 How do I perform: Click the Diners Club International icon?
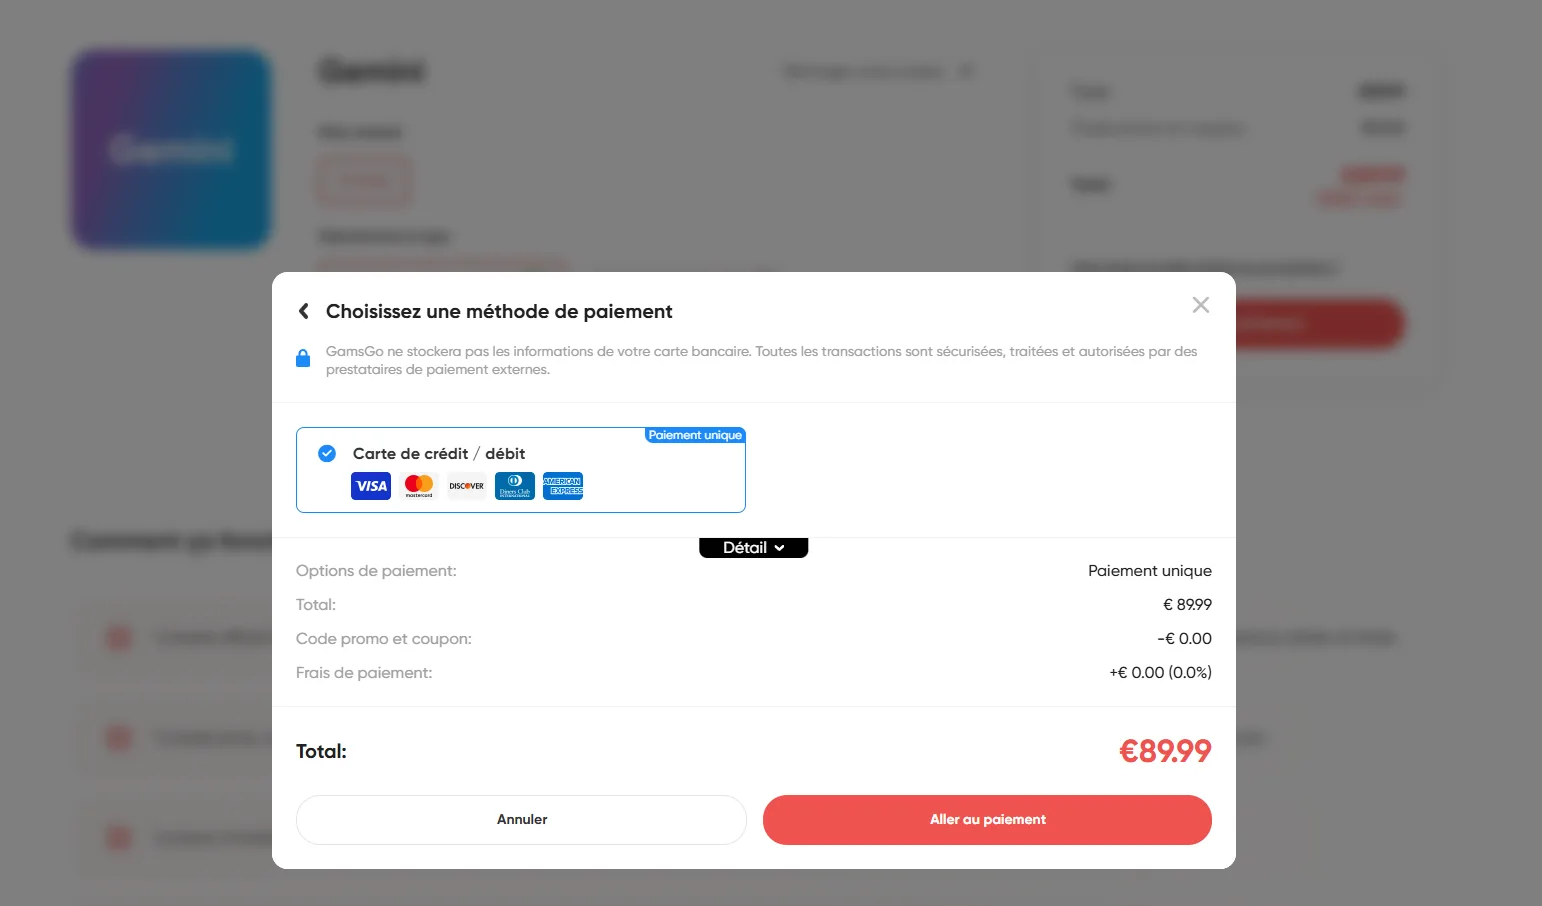click(x=514, y=485)
